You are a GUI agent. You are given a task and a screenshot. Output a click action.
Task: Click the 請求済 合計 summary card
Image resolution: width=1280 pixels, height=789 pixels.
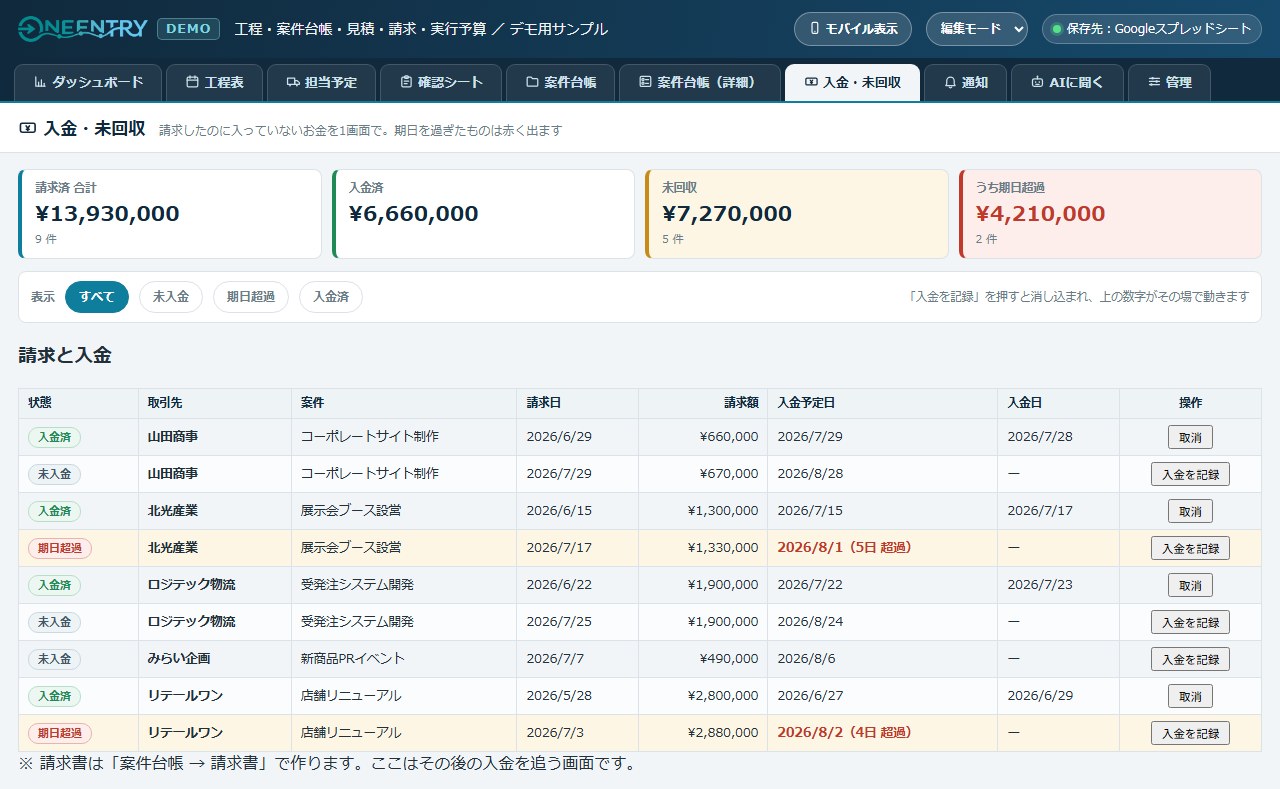170,214
